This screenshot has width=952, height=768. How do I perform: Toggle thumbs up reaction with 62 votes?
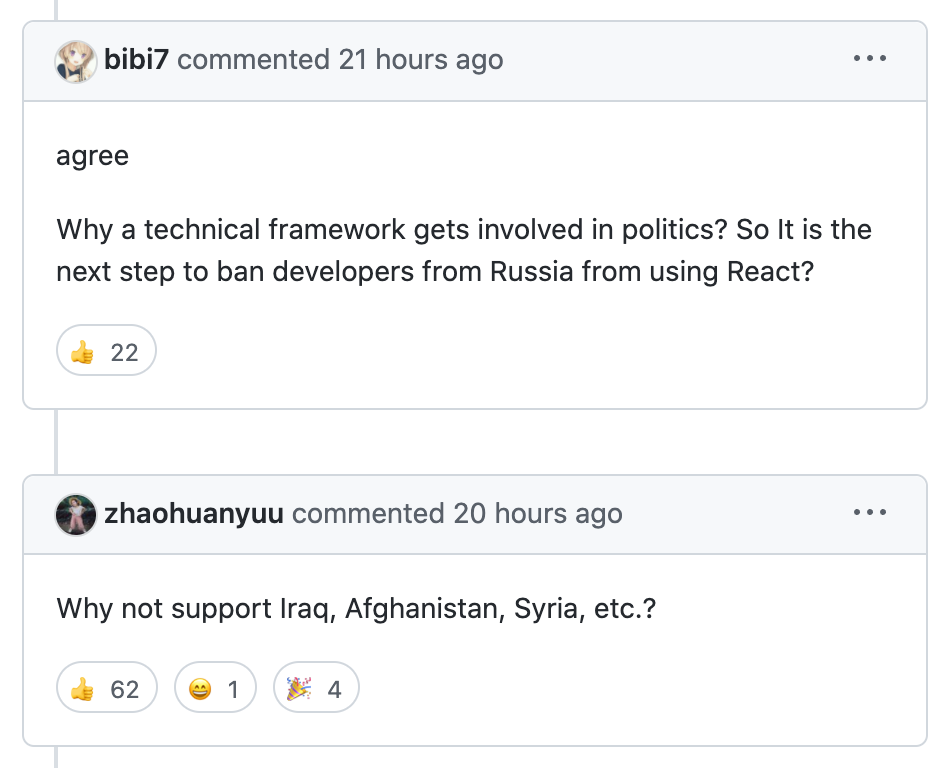tap(107, 687)
